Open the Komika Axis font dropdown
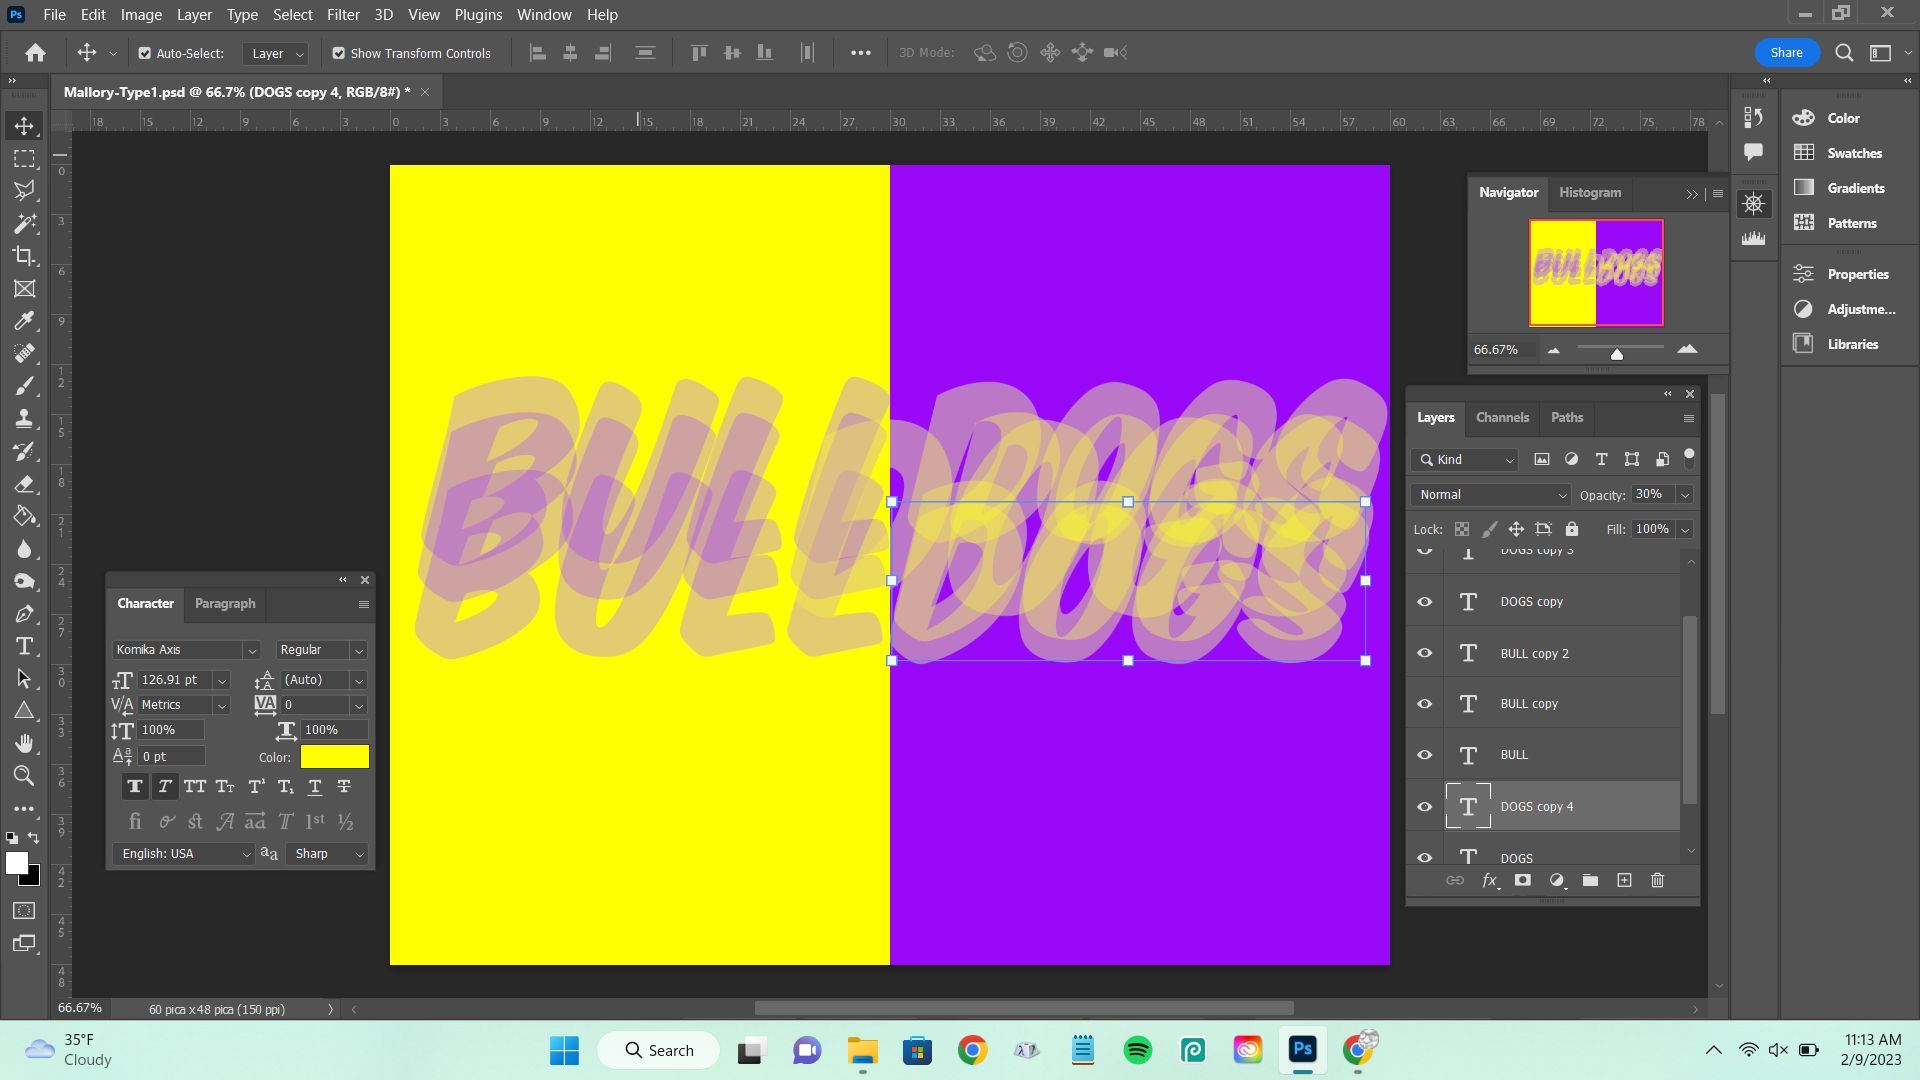This screenshot has height=1080, width=1920. click(x=252, y=650)
